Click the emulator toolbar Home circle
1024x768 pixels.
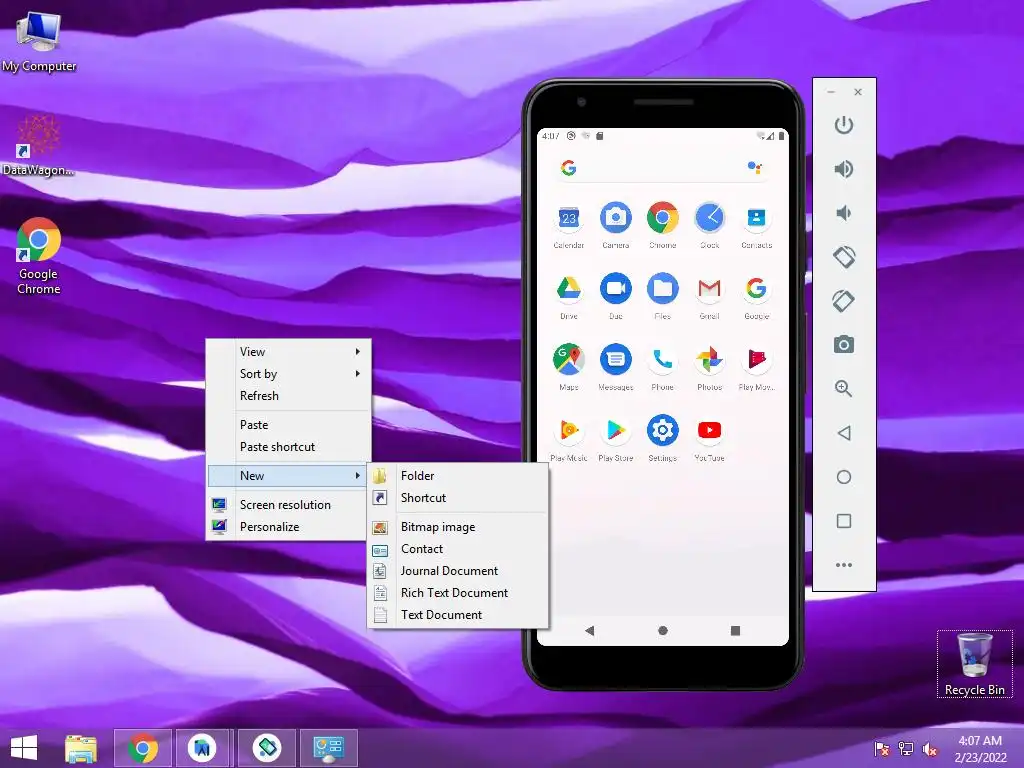[844, 477]
